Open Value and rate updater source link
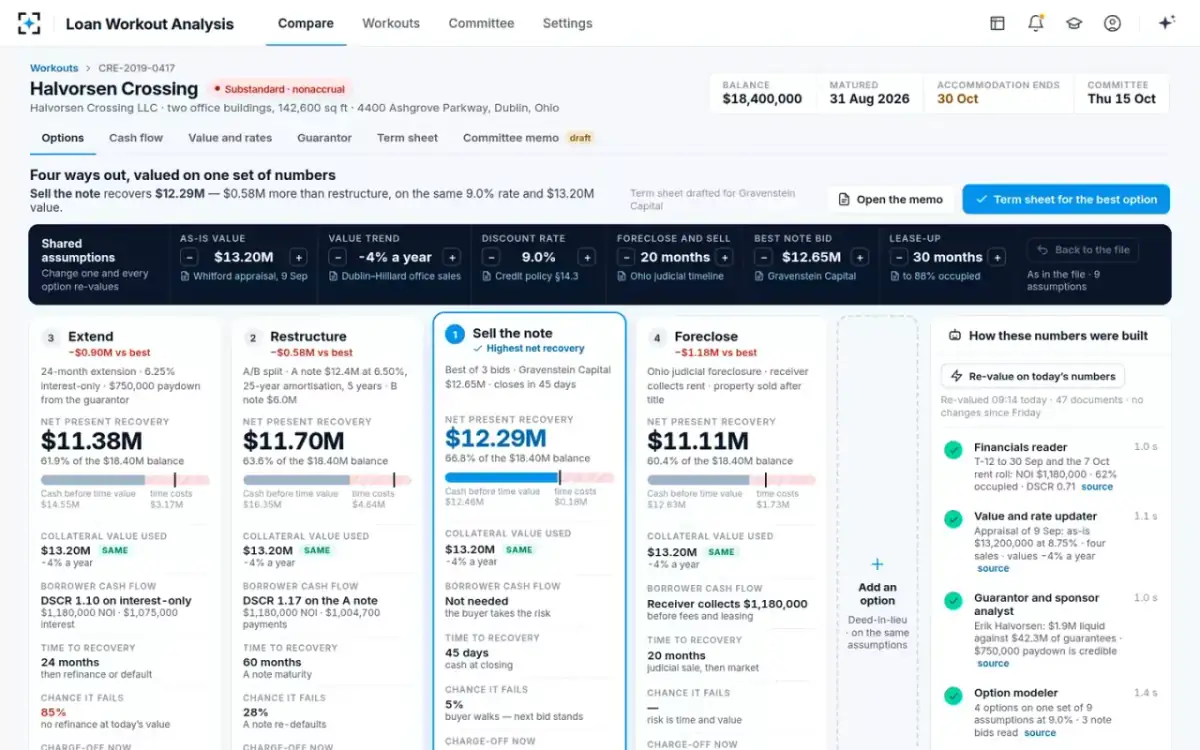 pos(993,568)
